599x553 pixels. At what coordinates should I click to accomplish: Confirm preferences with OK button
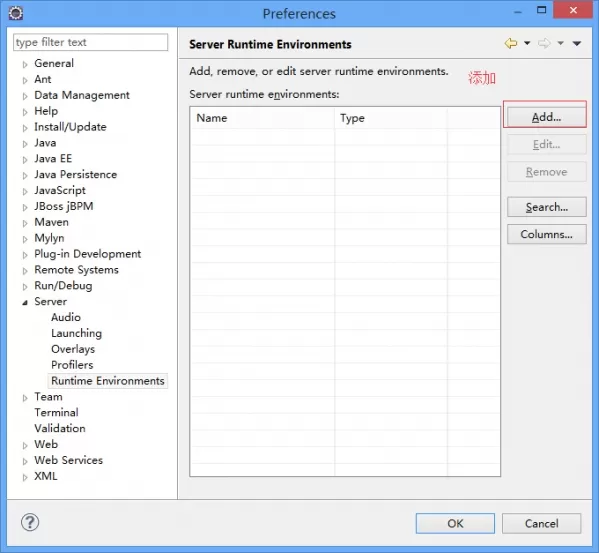pyautogui.click(x=455, y=523)
